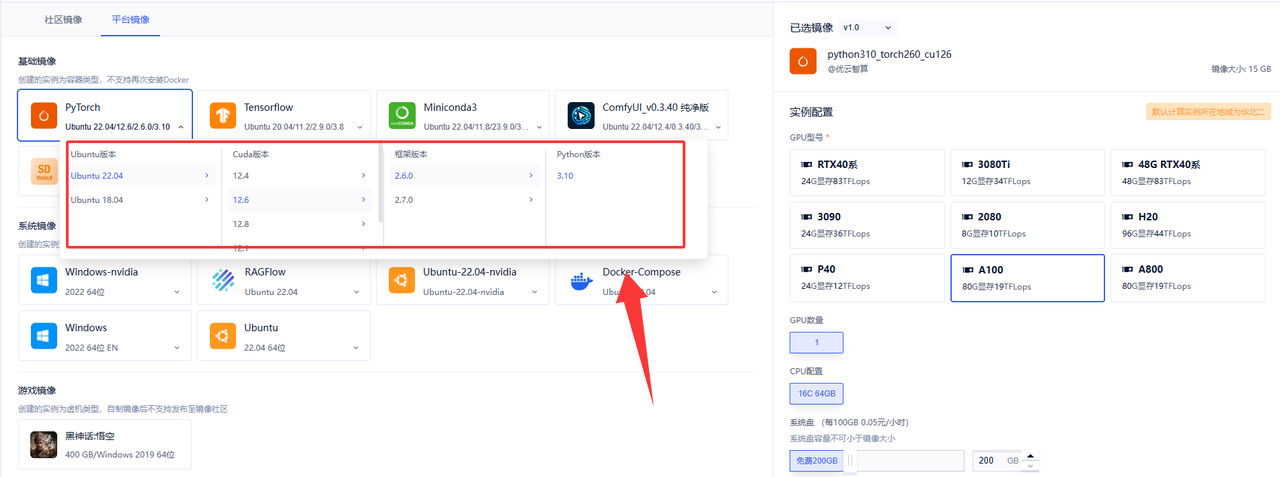The image size is (1280, 477).
Task: Click the PyTorch image icon
Action: click(x=44, y=116)
